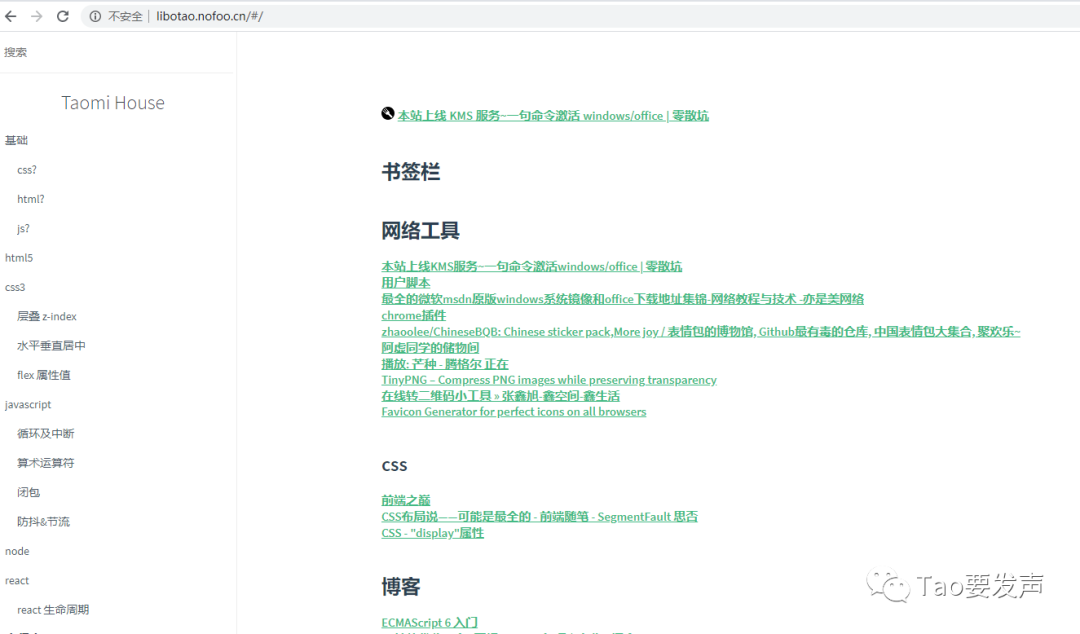
Task: Click the css section heading
Action: (x=395, y=467)
